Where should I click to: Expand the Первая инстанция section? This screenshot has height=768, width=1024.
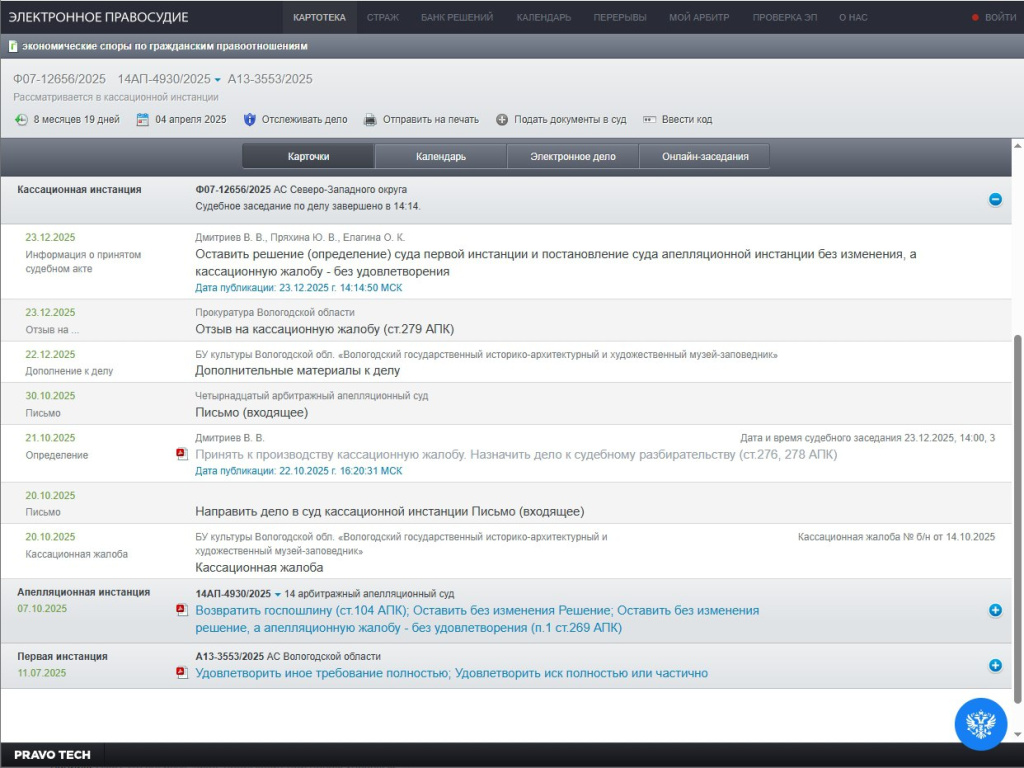[995, 665]
